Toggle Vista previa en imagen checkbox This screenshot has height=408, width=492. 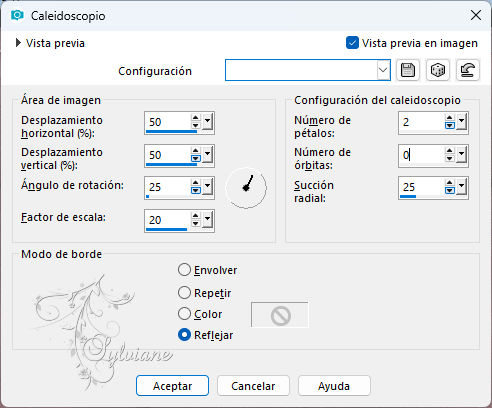(352, 43)
